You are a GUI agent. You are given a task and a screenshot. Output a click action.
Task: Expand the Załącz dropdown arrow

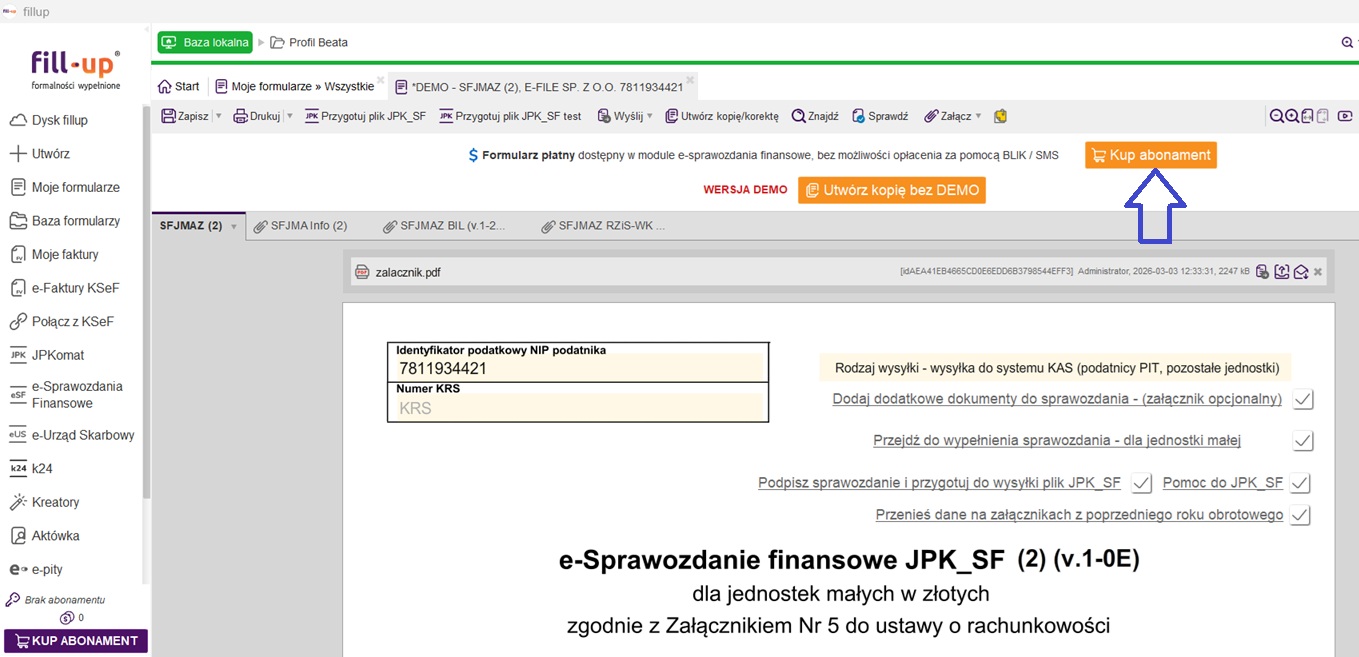(978, 116)
